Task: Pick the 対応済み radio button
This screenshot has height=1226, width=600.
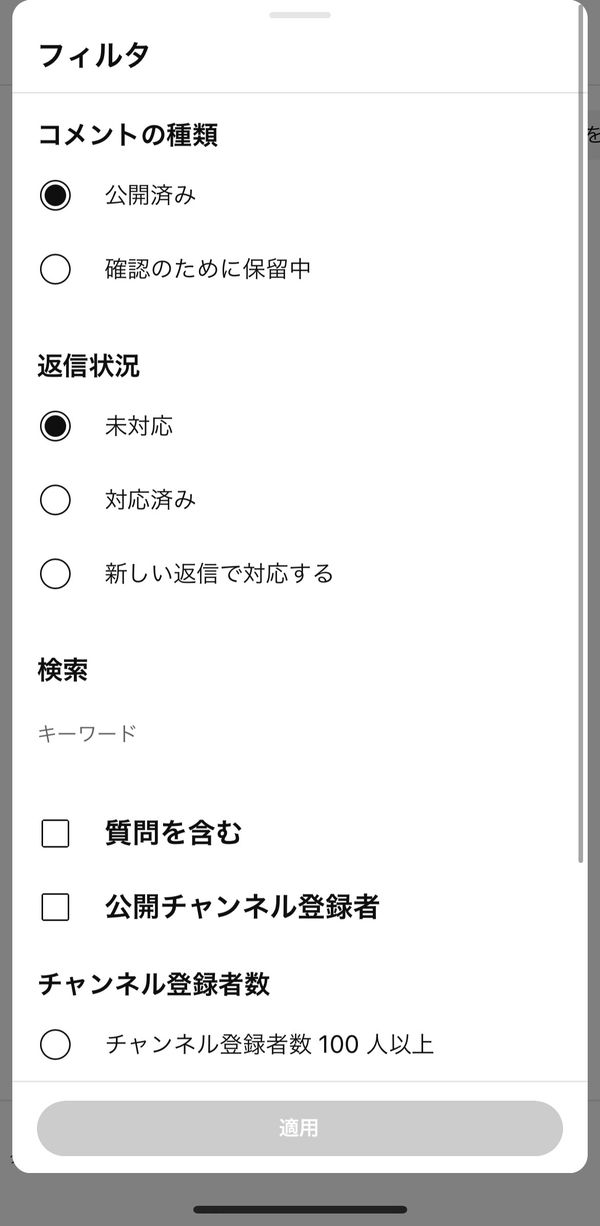Action: click(x=55, y=500)
